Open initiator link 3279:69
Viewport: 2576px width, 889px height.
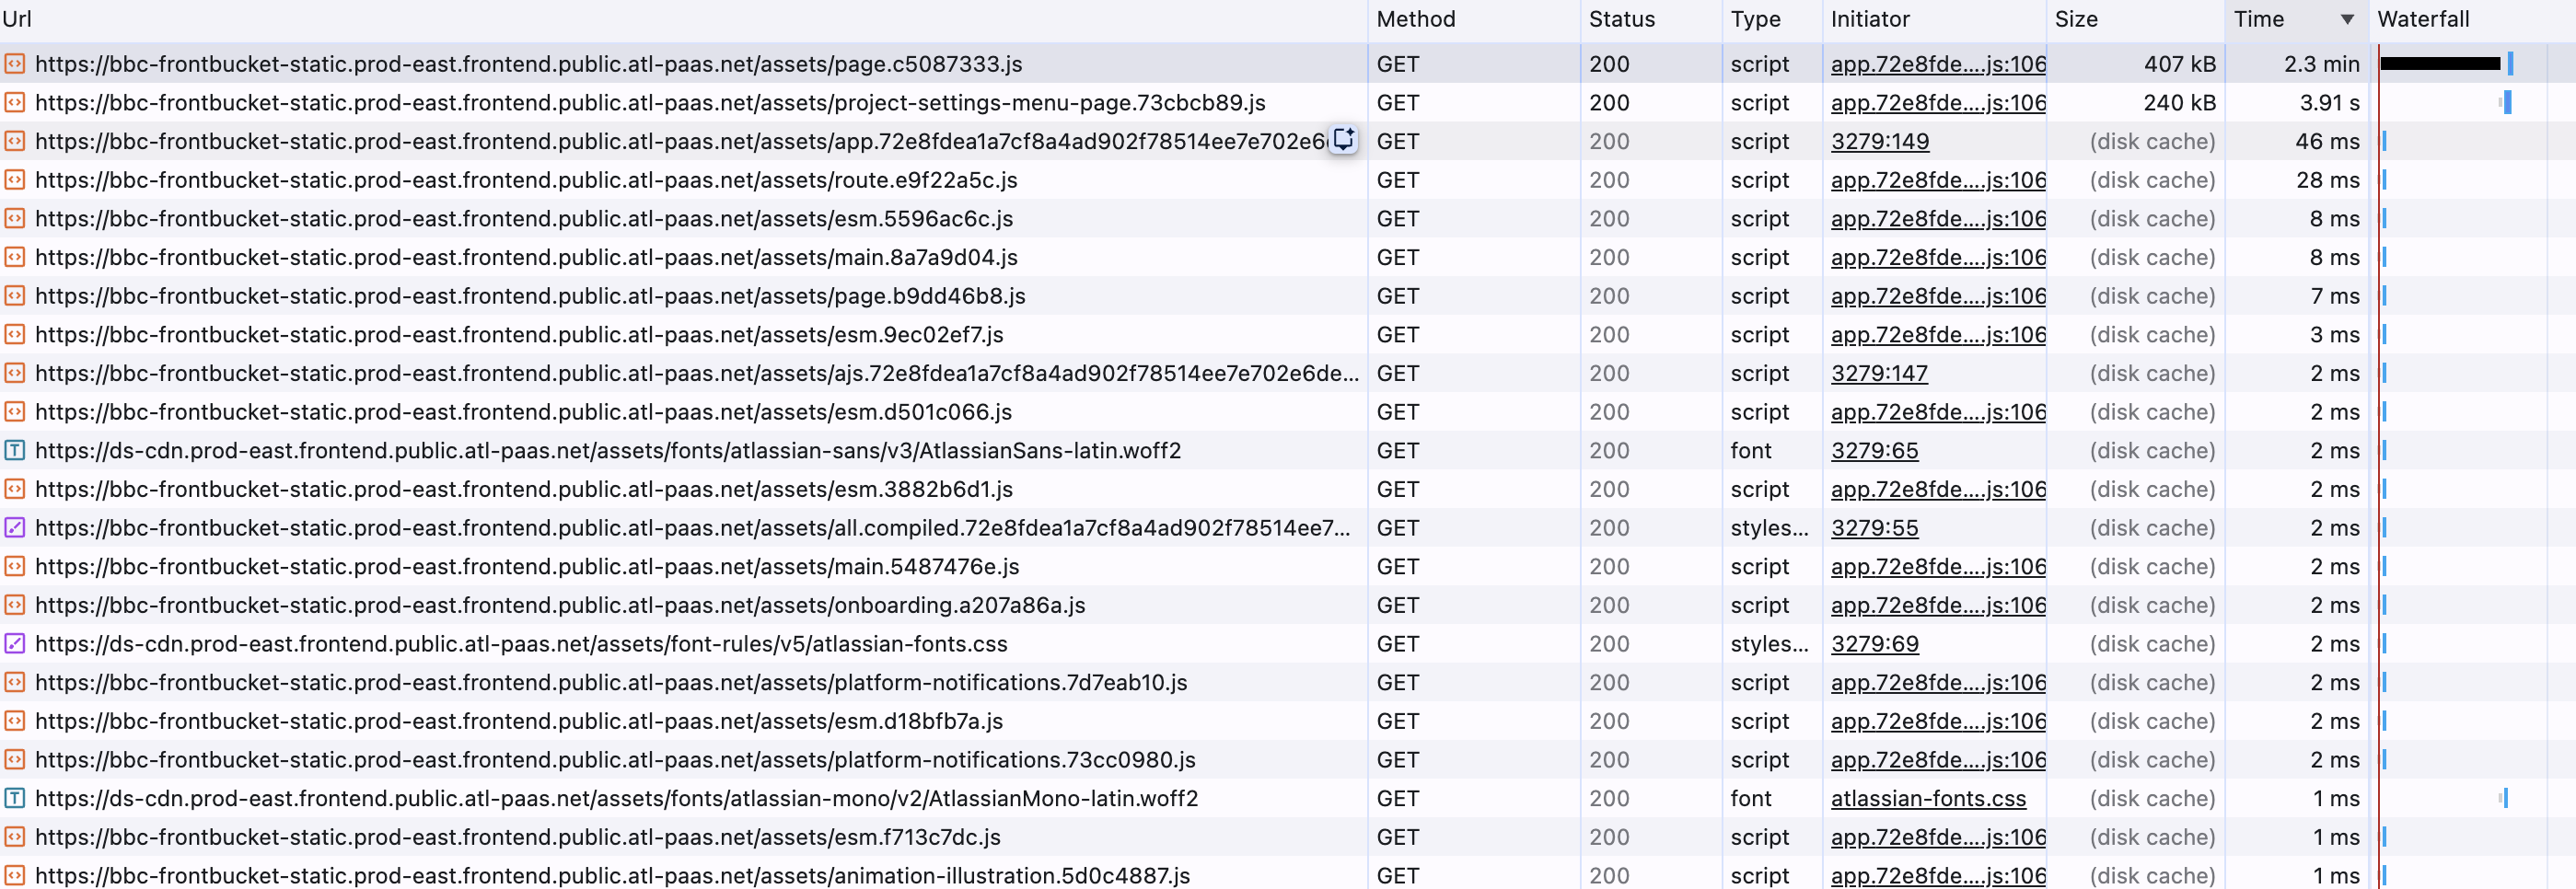click(1874, 643)
